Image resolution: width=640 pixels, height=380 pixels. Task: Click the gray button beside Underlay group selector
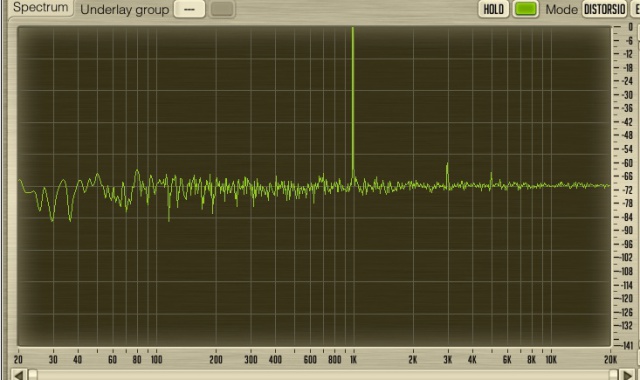[x=222, y=9]
